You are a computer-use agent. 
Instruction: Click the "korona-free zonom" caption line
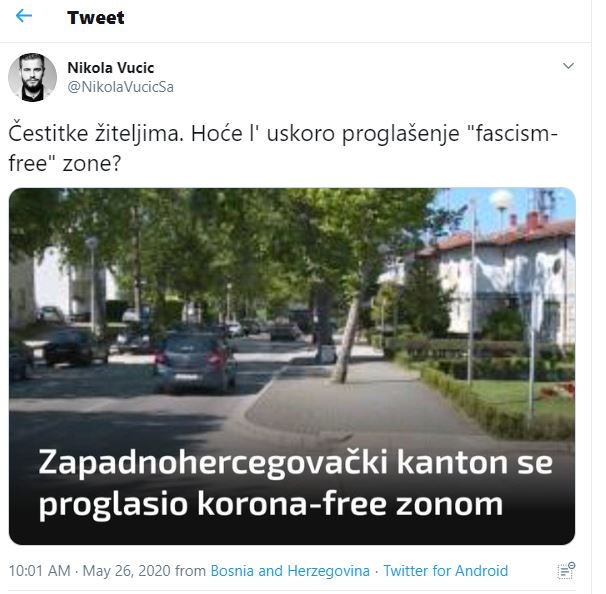tap(351, 504)
